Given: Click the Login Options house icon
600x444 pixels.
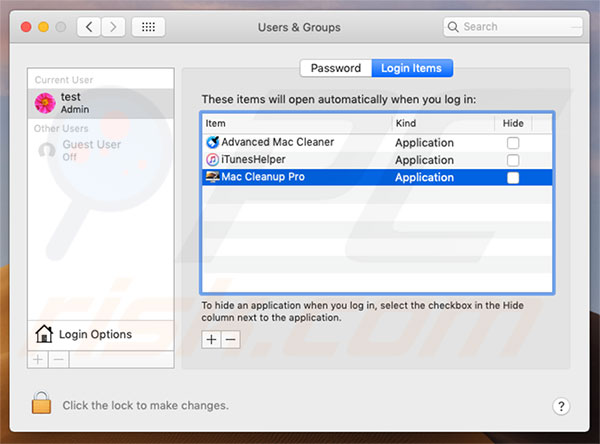Looking at the screenshot, I should 44,334.
